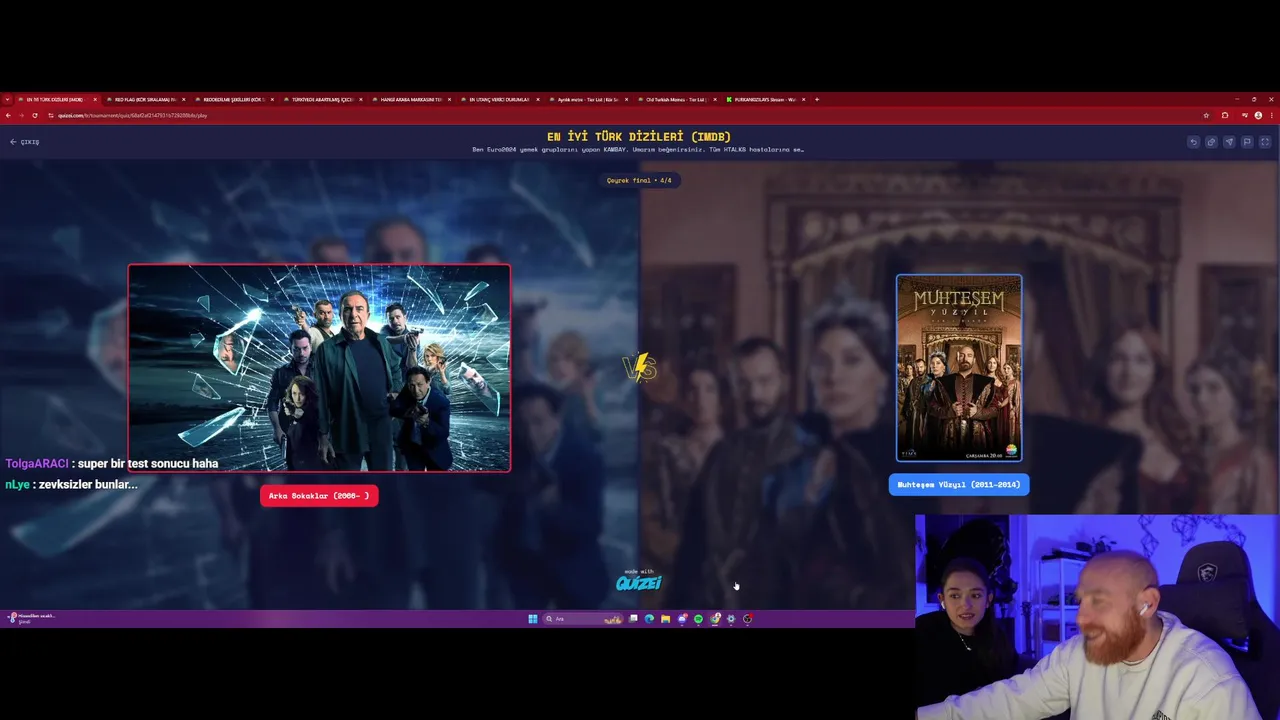This screenshot has height=720, width=1280.
Task: Click the taskbar search box
Action: pos(583,619)
